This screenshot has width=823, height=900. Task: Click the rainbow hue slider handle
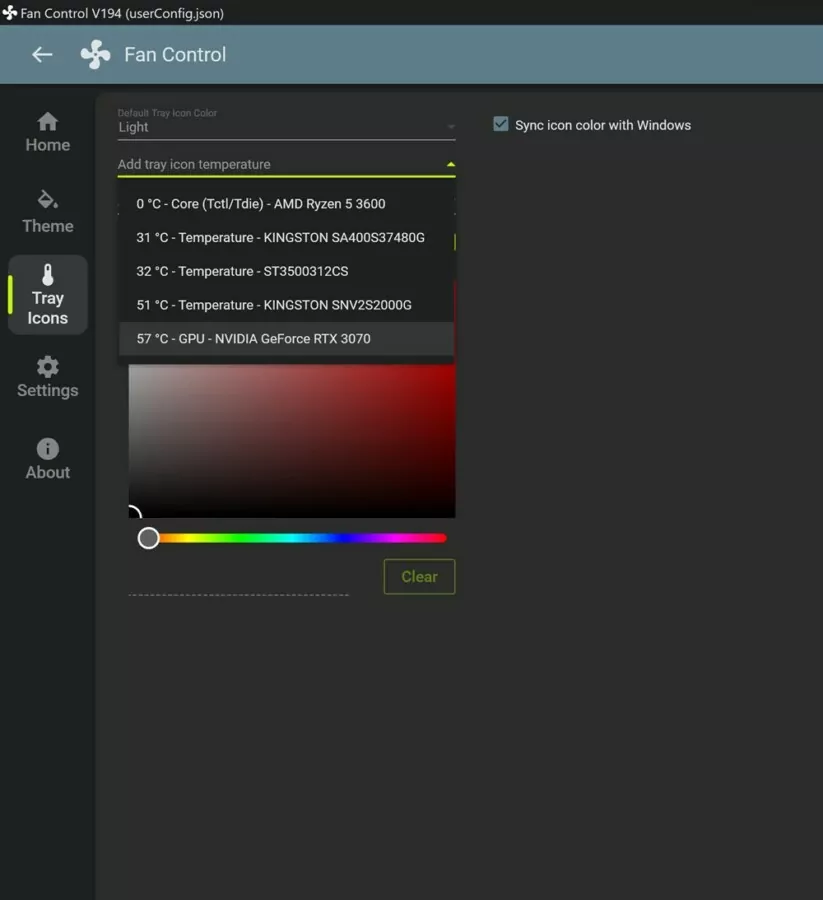point(149,538)
